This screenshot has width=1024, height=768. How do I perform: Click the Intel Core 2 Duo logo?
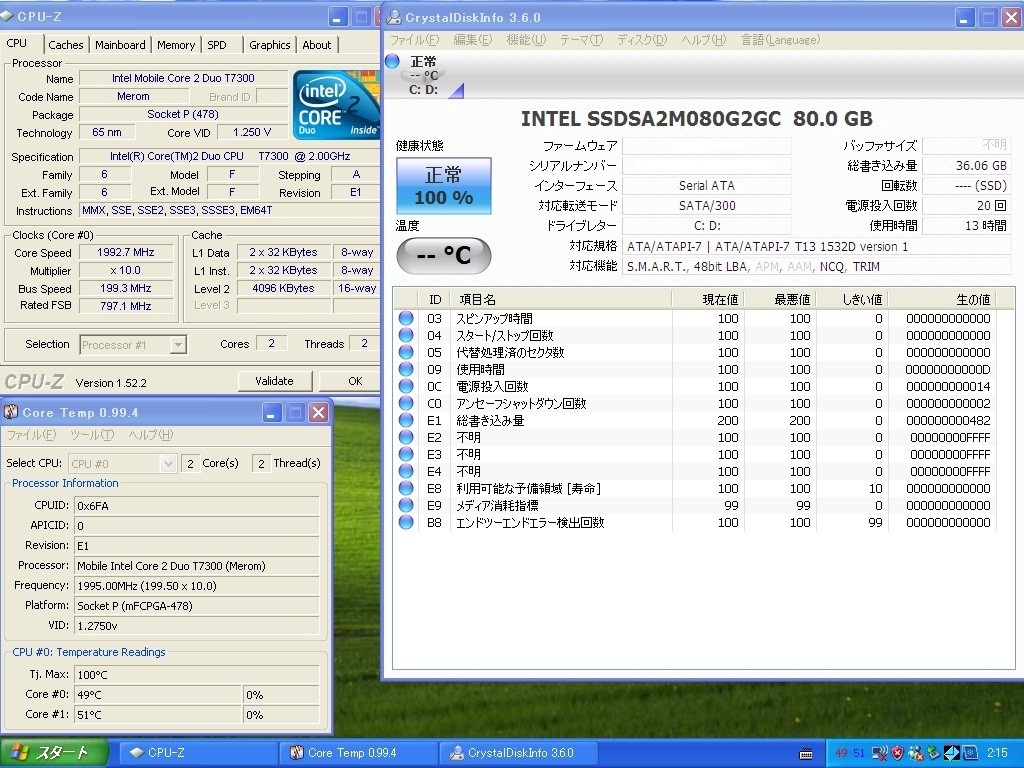[337, 105]
